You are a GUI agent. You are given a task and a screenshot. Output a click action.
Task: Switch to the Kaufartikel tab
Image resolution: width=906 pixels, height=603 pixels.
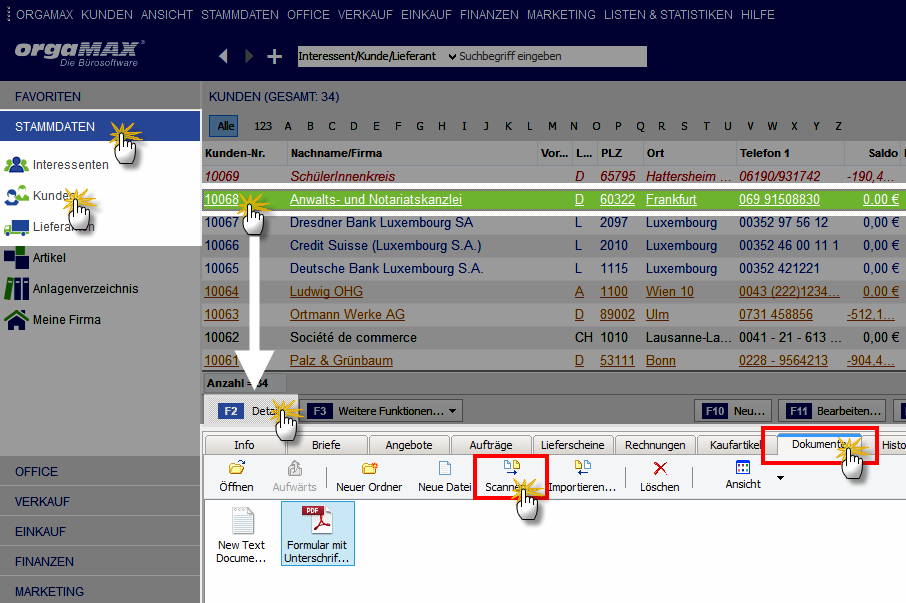pos(735,445)
